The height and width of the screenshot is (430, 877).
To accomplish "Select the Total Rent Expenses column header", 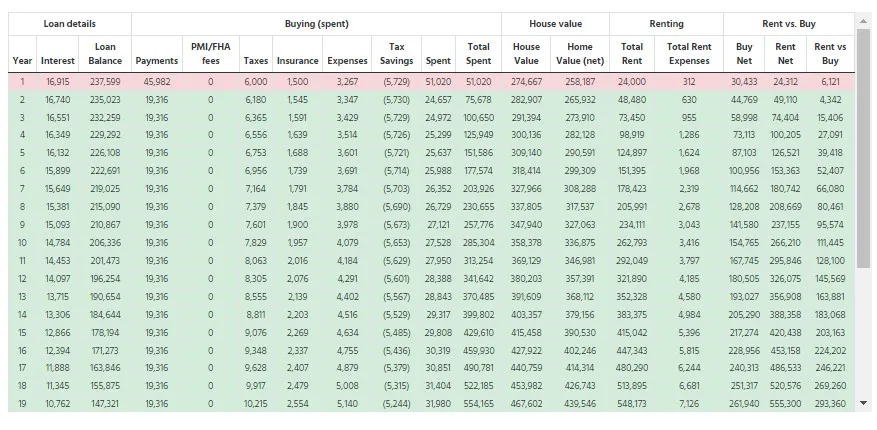I will click(x=689, y=54).
